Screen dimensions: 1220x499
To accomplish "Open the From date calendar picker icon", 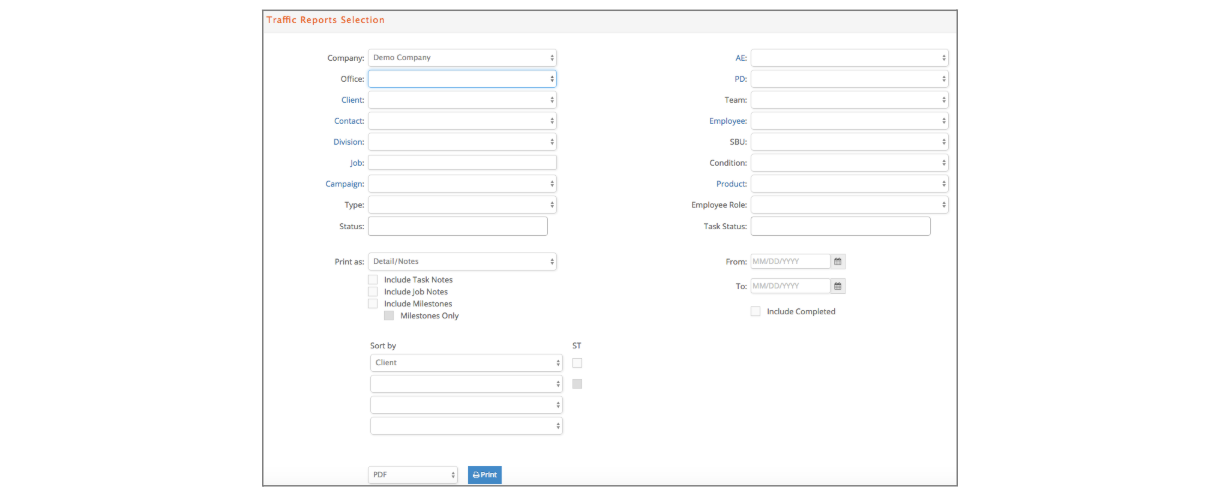I will click(x=838, y=262).
